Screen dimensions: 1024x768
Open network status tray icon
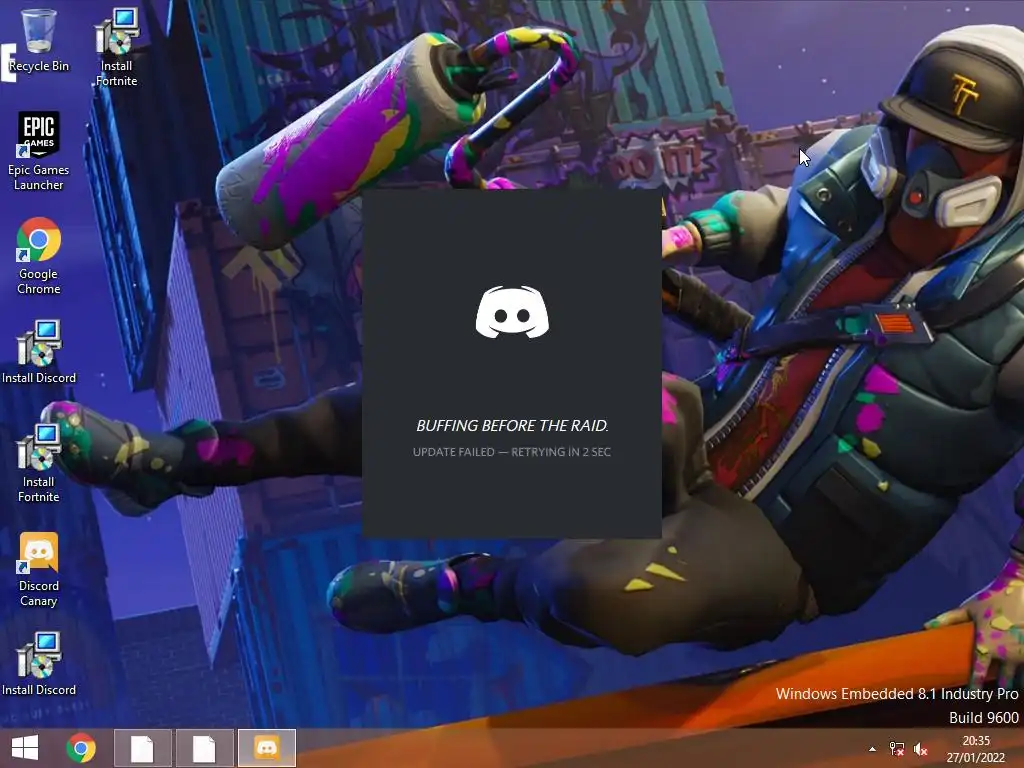pos(897,749)
